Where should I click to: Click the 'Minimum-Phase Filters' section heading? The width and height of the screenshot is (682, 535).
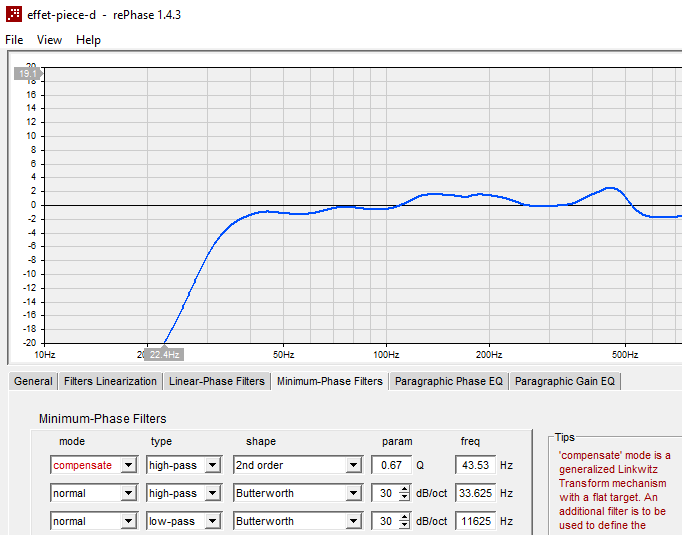click(x=103, y=419)
